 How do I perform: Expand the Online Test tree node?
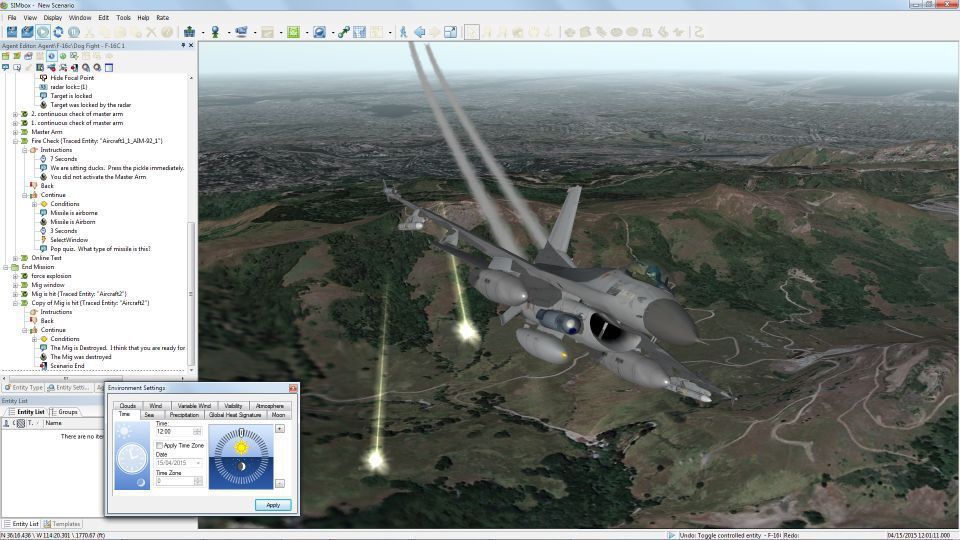[15, 258]
